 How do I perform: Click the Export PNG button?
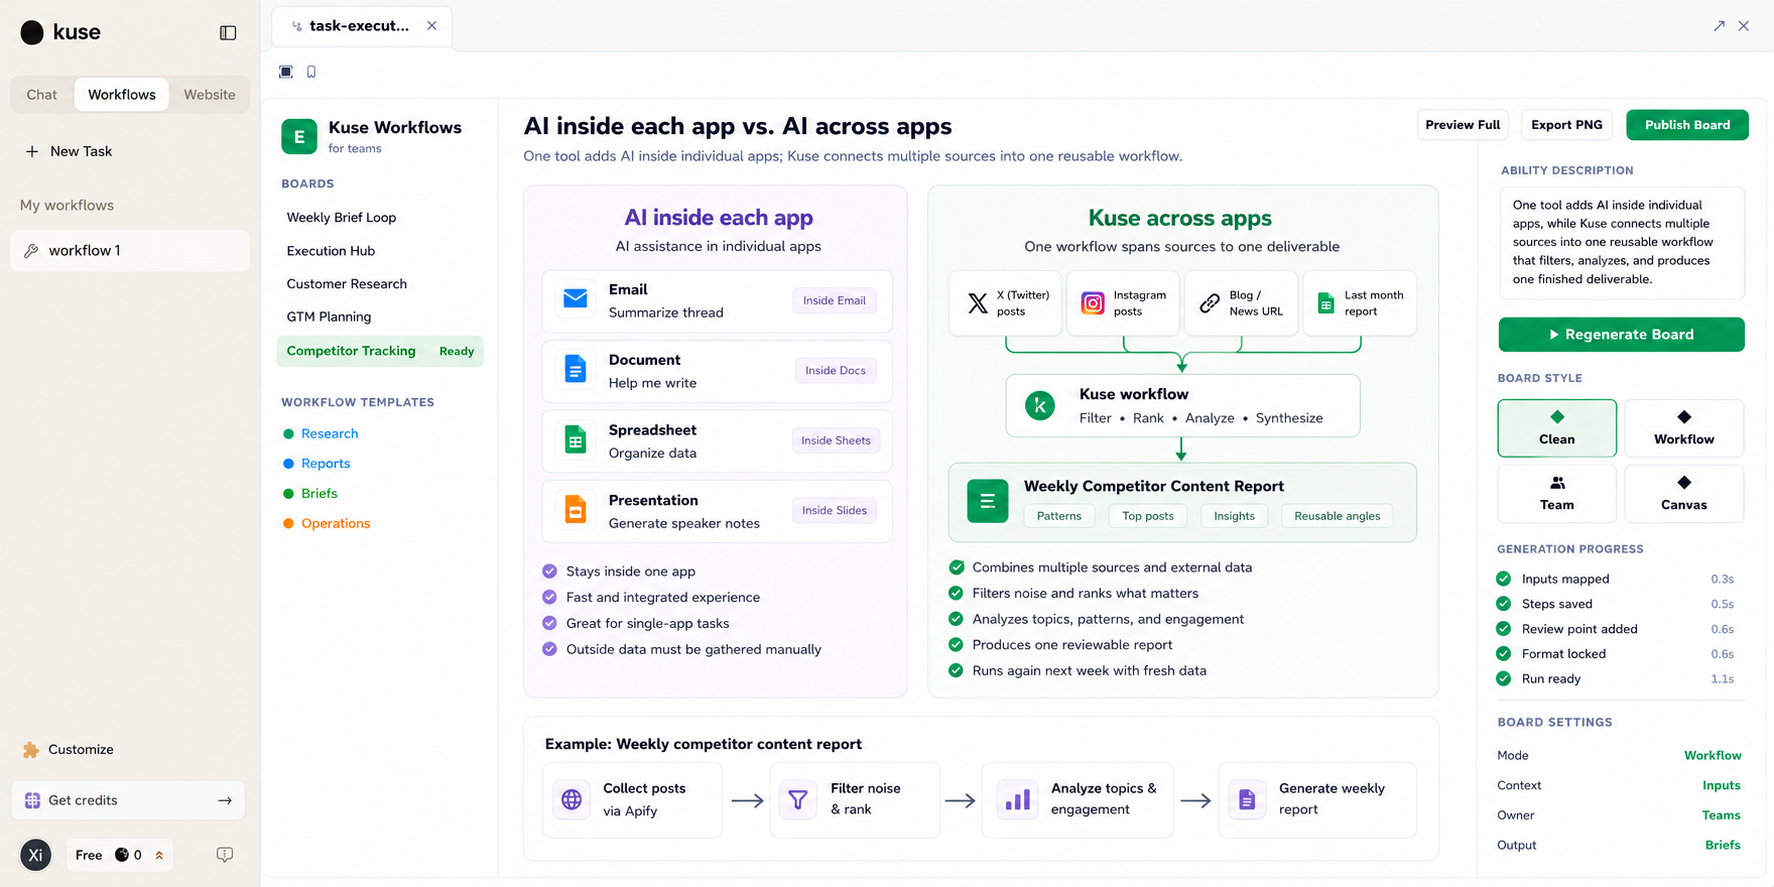(1566, 125)
